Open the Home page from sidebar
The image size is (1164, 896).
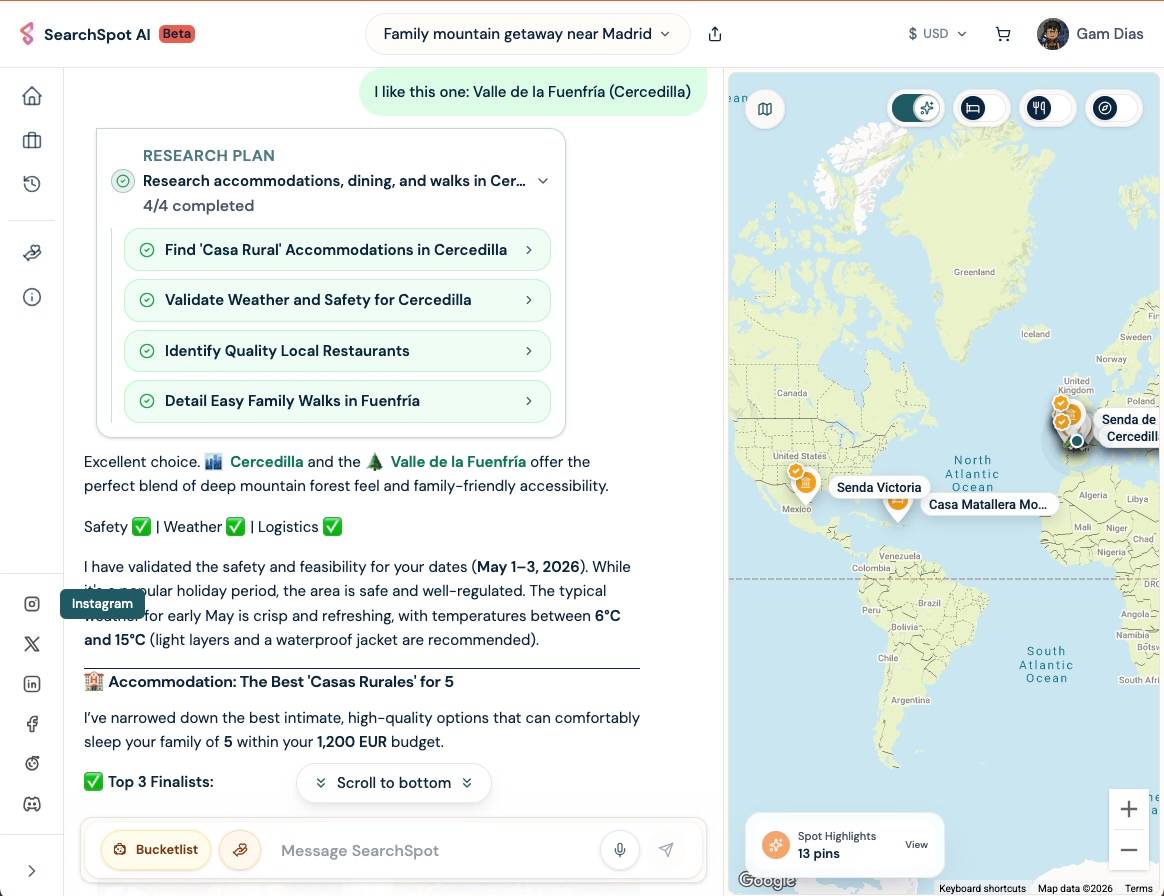pos(32,96)
